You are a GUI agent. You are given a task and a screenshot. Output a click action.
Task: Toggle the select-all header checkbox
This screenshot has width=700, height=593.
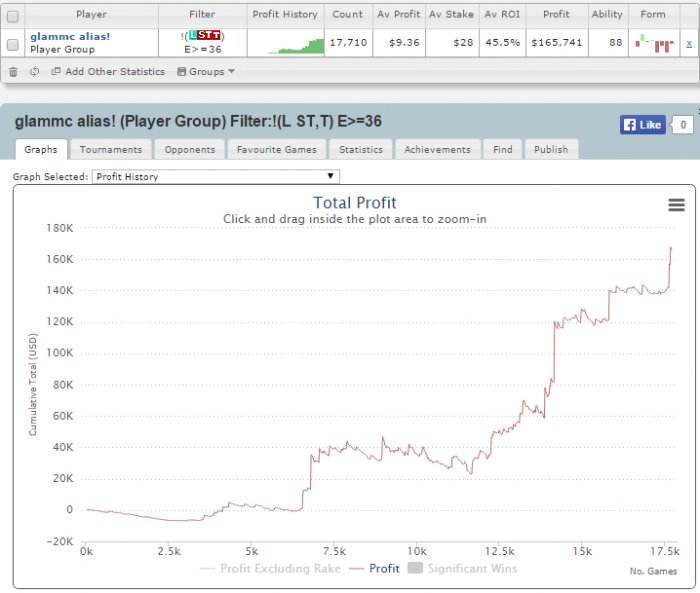click(12, 15)
